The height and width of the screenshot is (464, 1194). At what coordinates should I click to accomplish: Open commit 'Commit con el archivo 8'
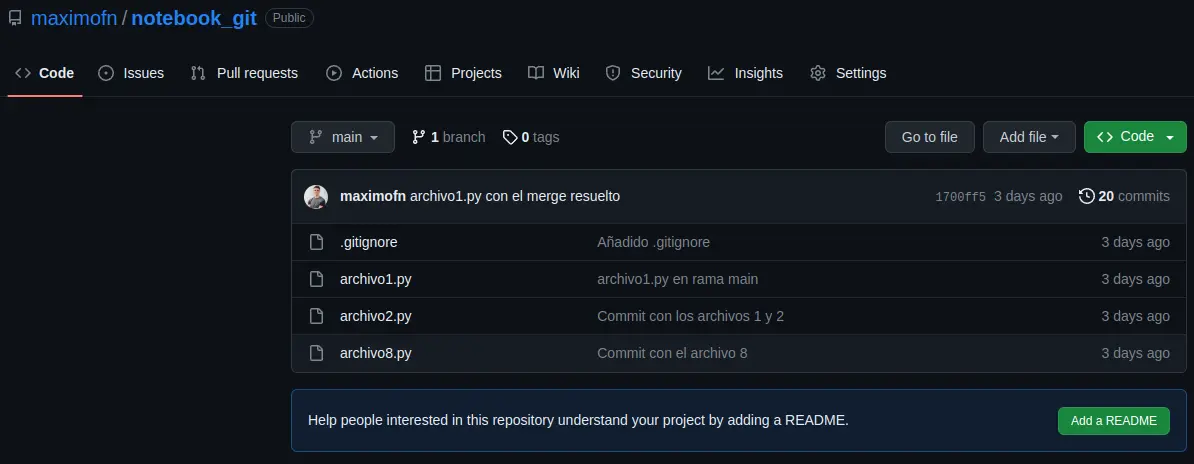(672, 354)
